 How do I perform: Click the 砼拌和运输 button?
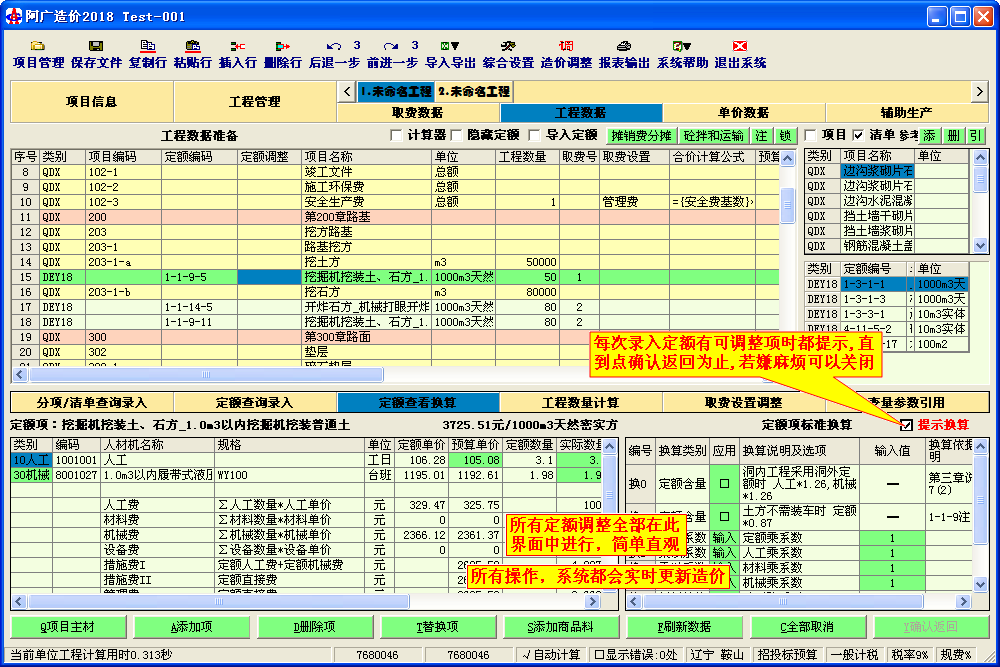[x=713, y=136]
